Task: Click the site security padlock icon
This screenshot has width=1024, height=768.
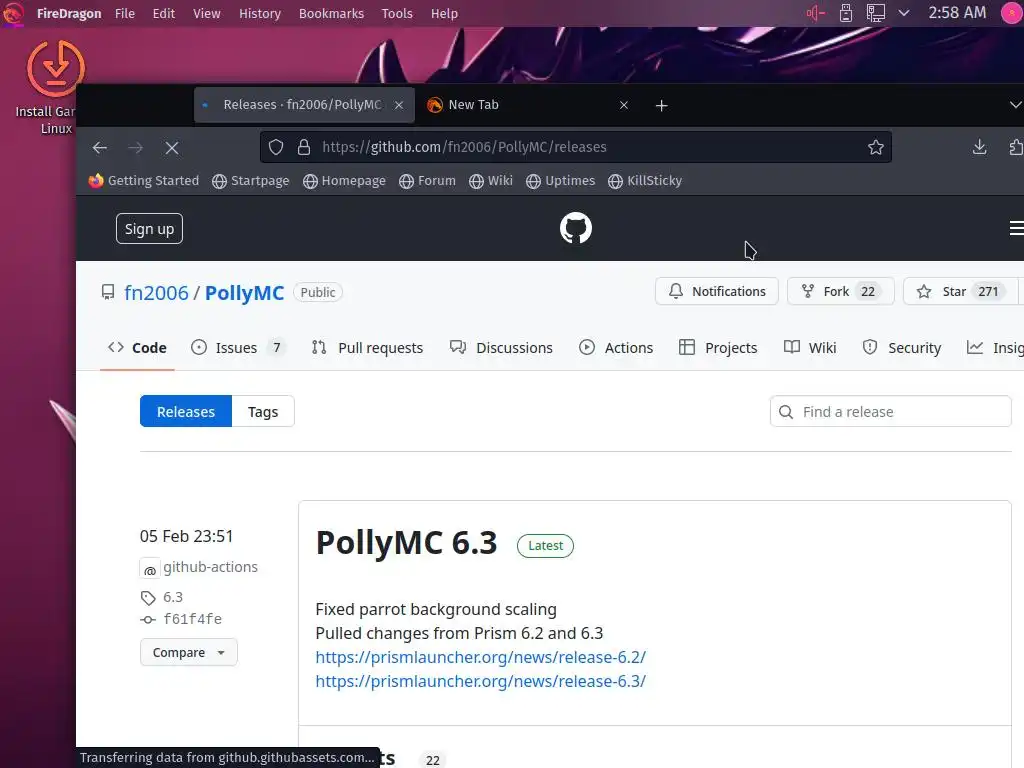Action: point(304,147)
